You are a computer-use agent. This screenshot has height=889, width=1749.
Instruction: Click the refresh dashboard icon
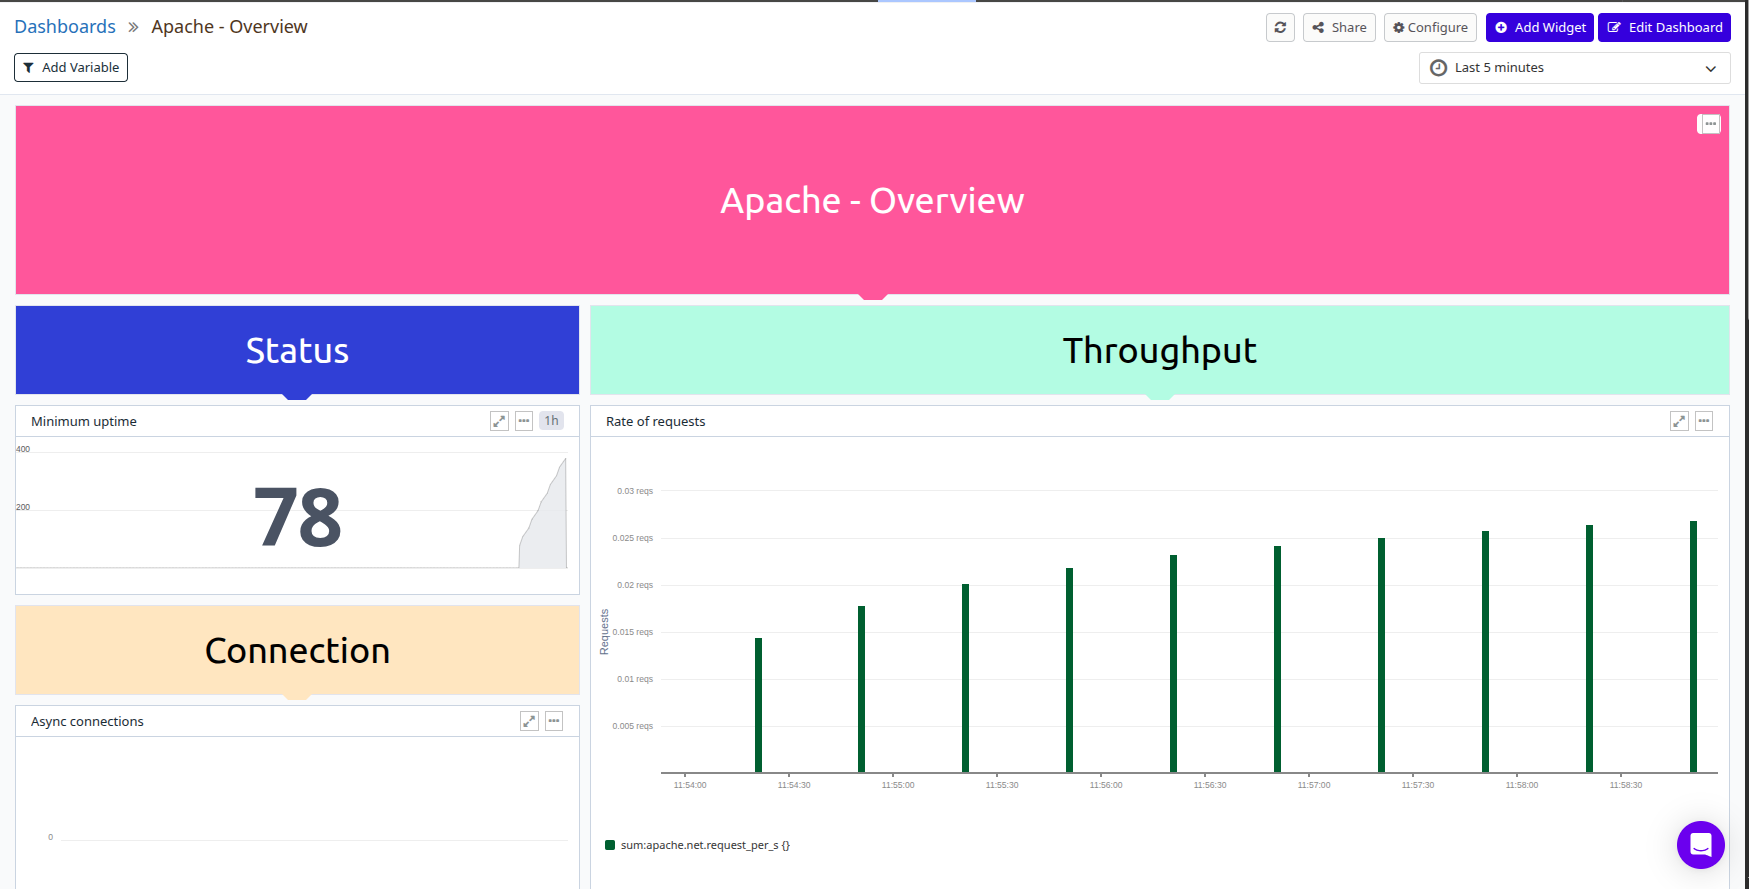coord(1280,28)
